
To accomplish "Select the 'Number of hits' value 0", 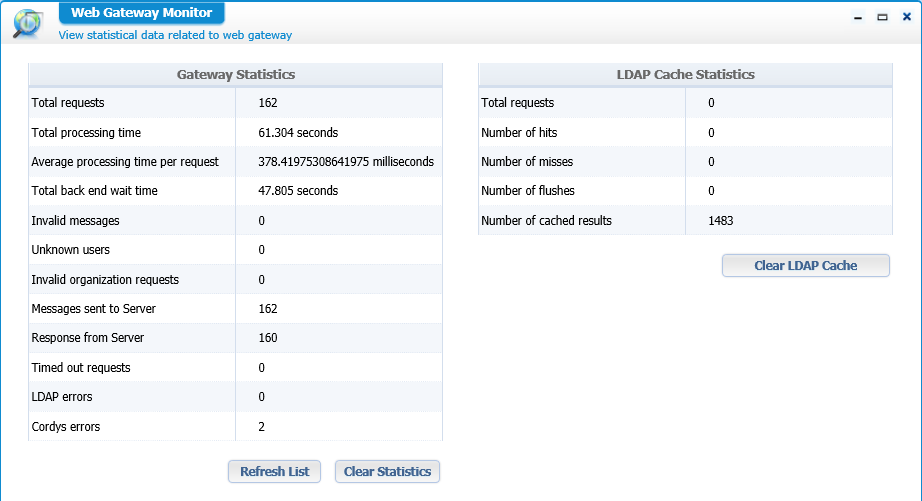I will click(711, 133).
